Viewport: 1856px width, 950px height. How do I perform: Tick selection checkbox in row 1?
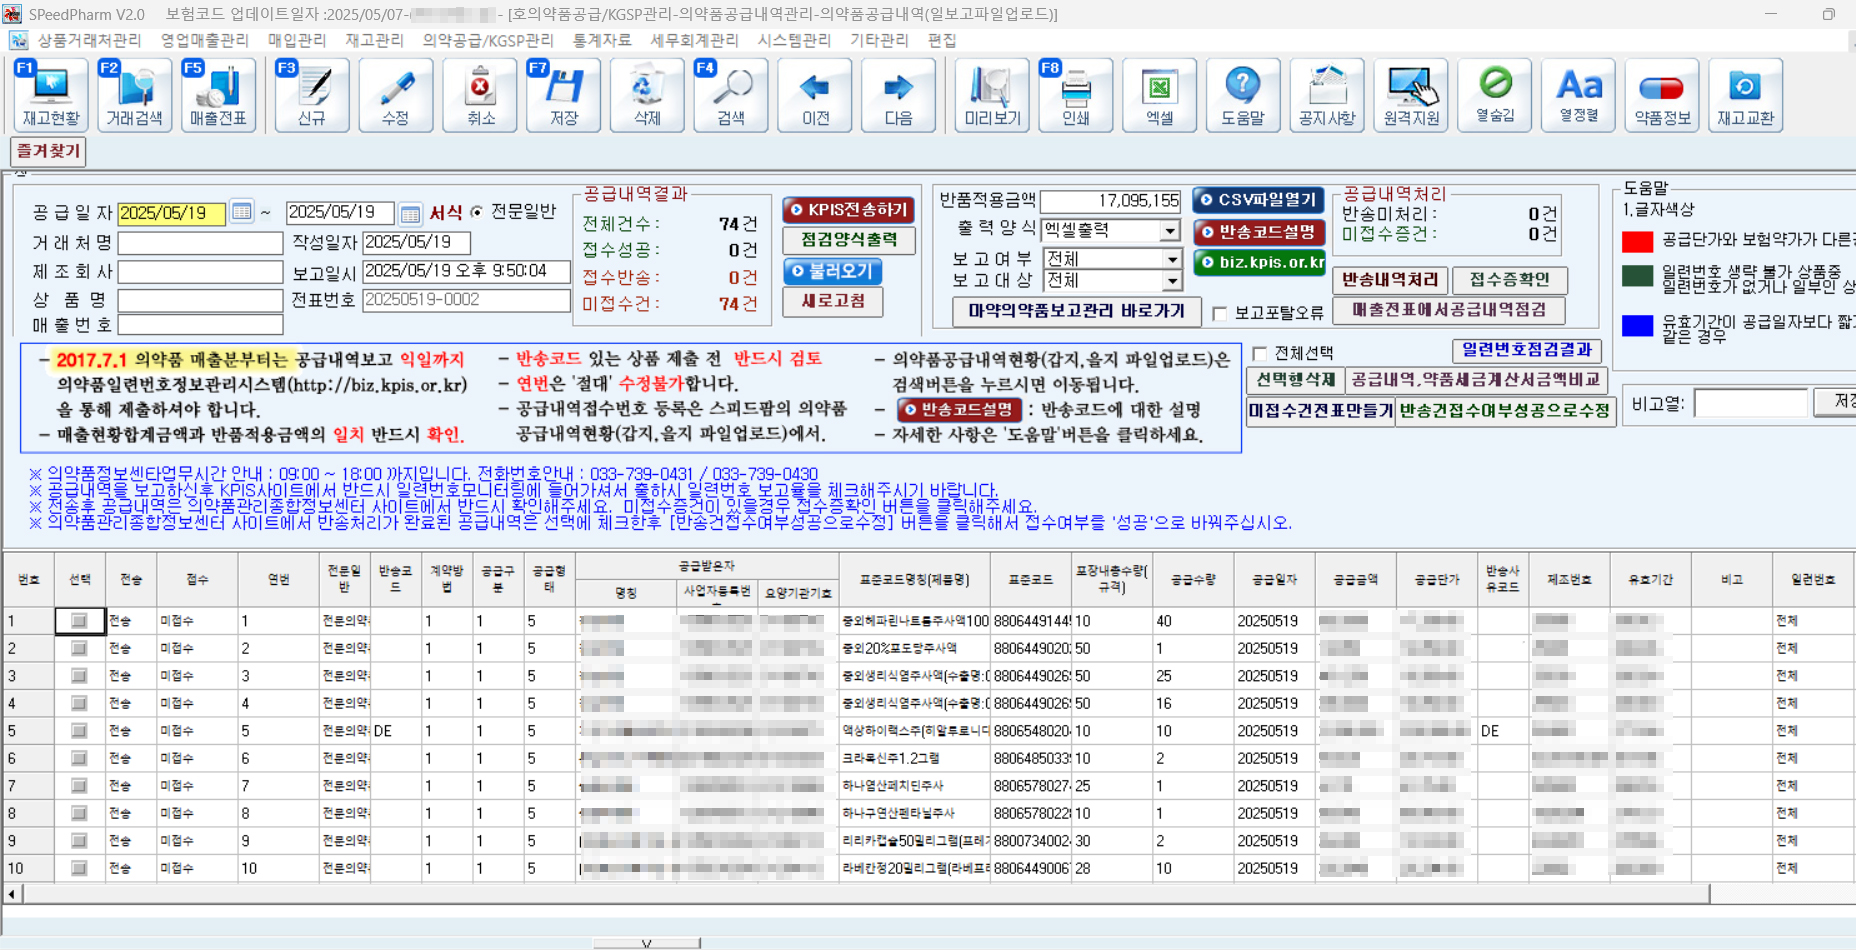(79, 621)
